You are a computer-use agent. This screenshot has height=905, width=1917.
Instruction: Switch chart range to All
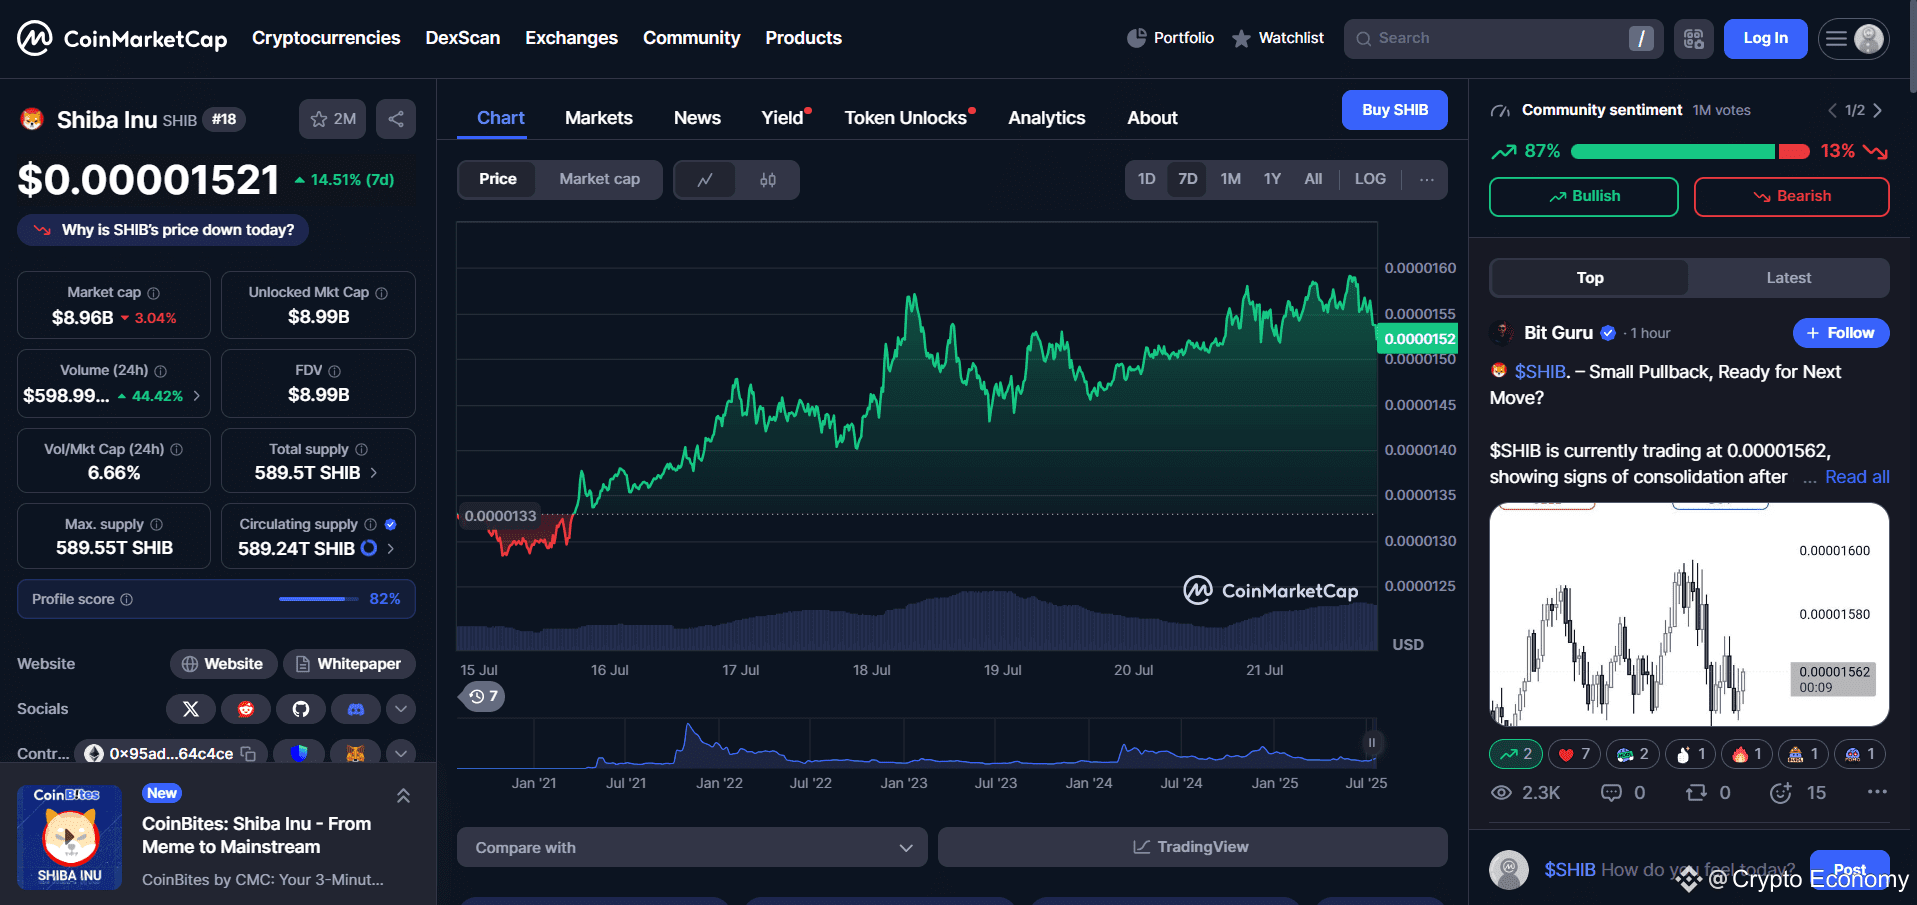coord(1313,179)
